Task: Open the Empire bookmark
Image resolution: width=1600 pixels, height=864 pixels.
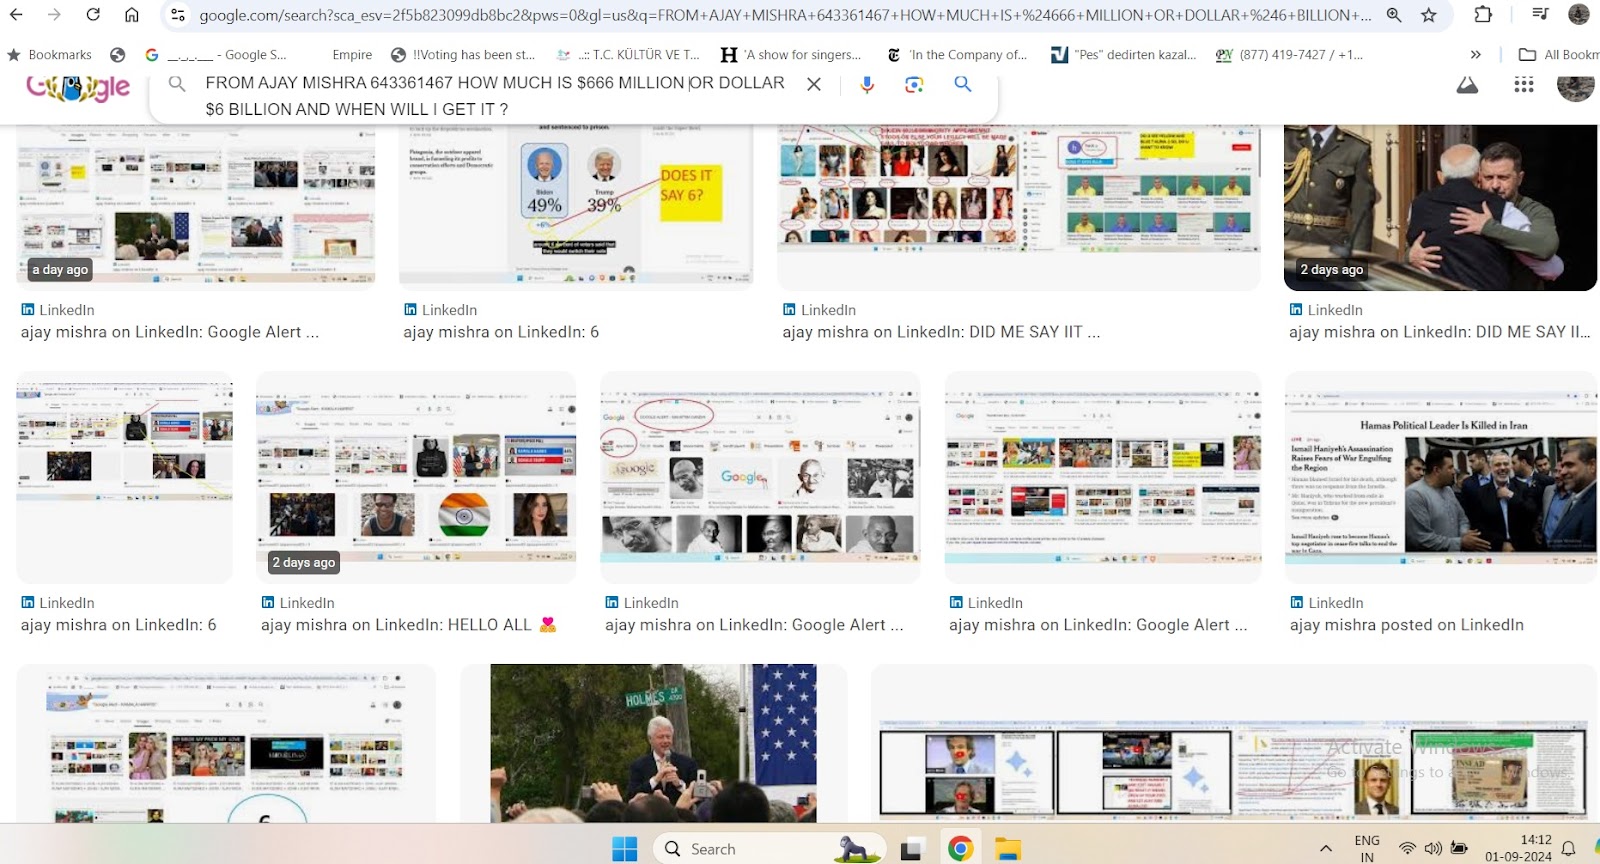Action: 351,55
